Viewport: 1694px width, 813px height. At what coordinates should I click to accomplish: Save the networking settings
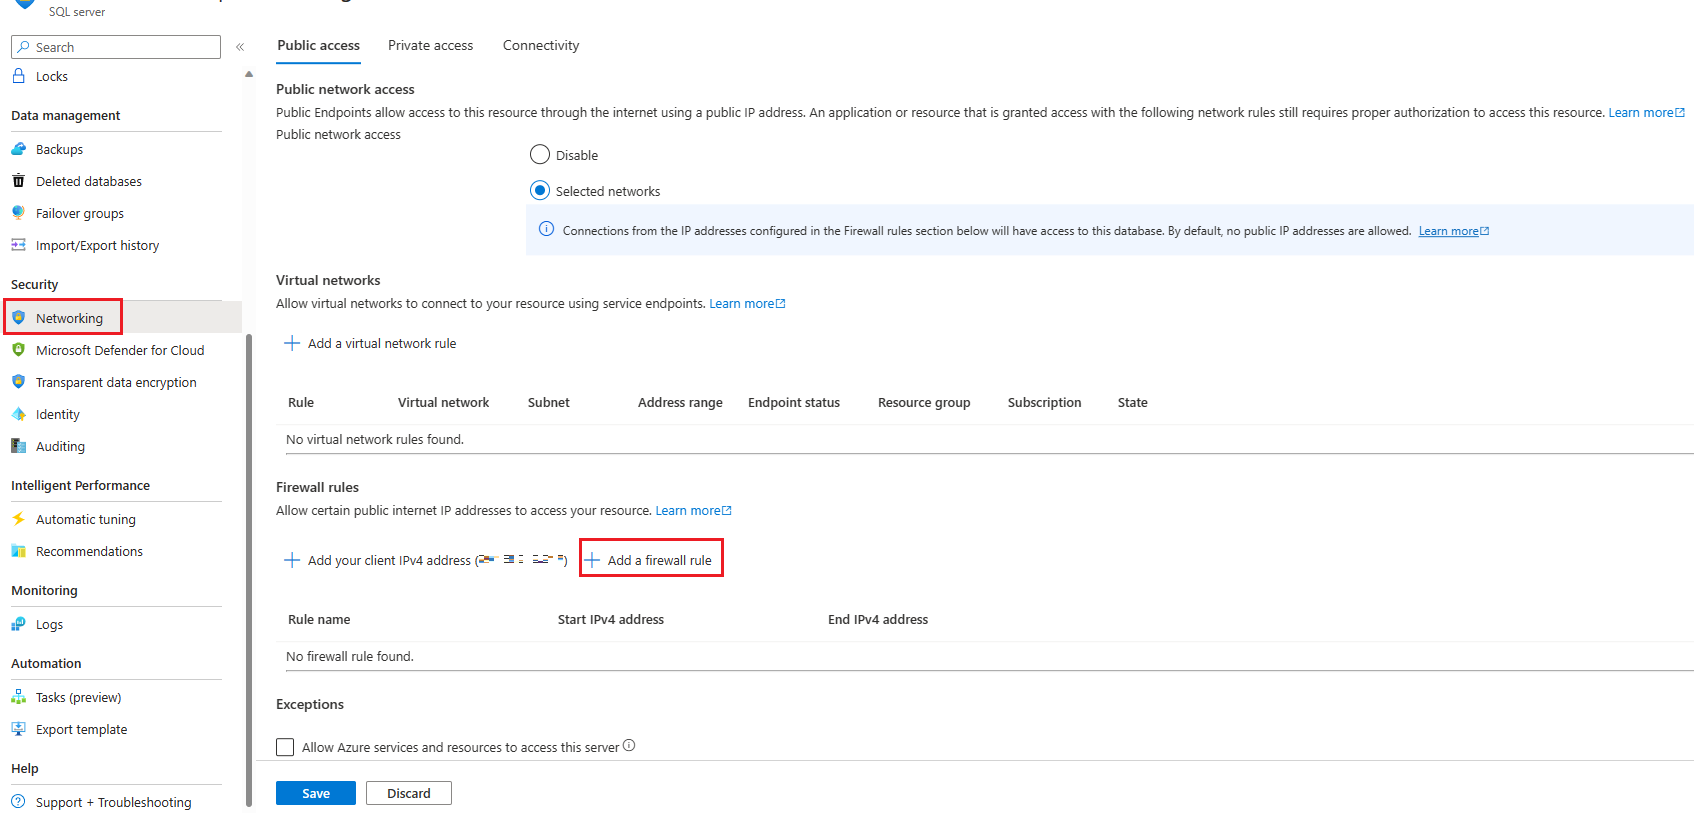316,793
